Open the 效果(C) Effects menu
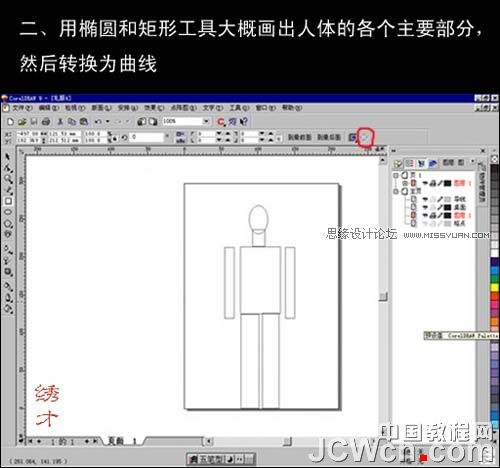Viewport: 500px width, 468px height. pos(154,108)
